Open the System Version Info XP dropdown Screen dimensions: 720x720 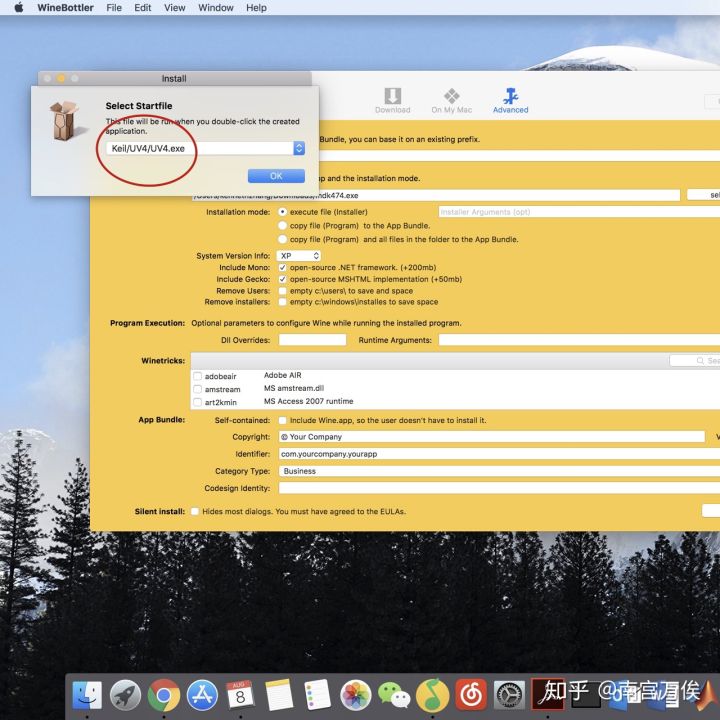click(299, 256)
